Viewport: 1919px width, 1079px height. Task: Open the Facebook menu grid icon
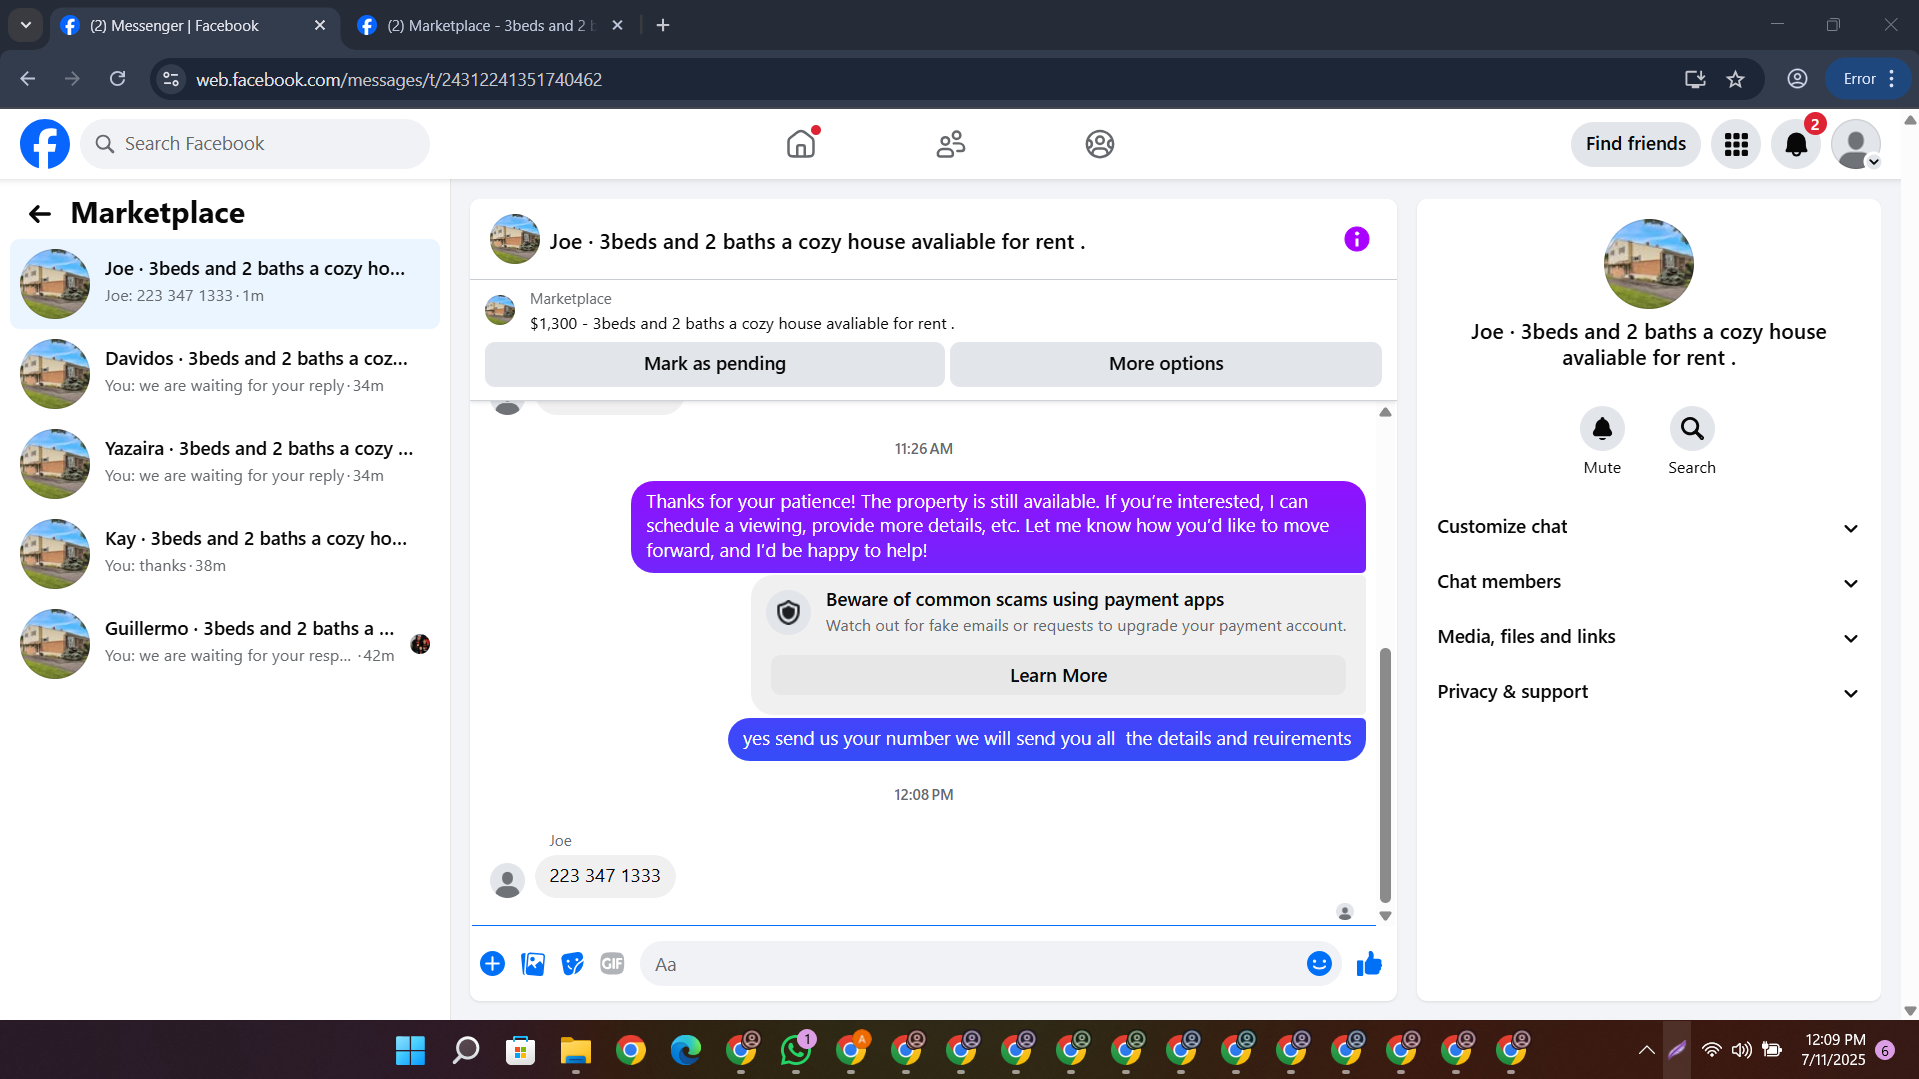(x=1736, y=144)
